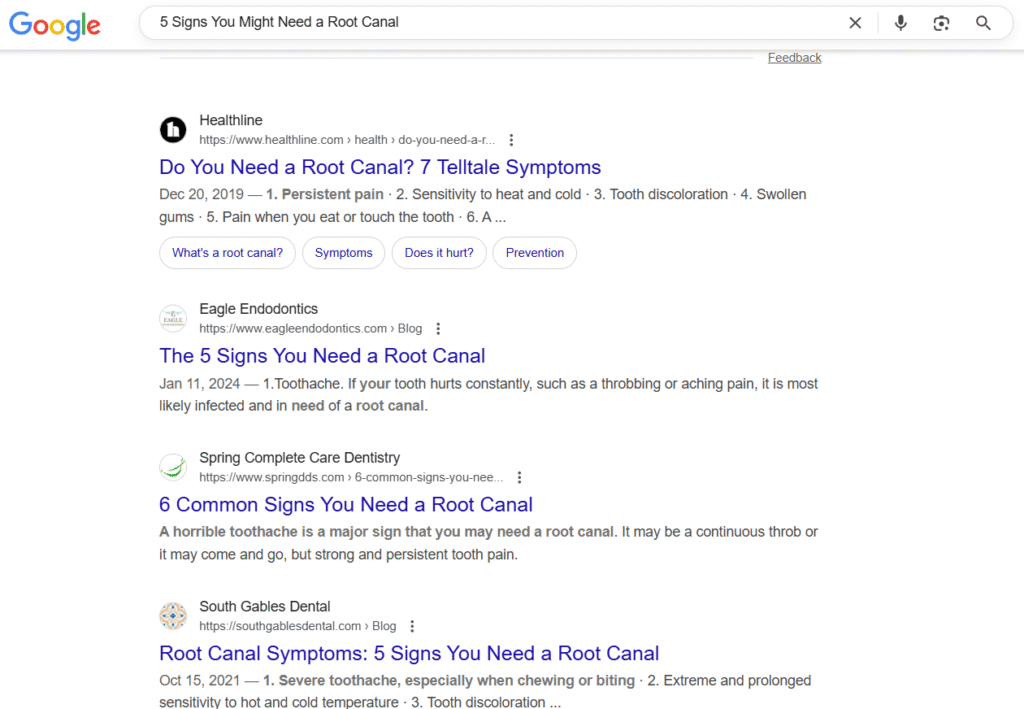This screenshot has height=709, width=1024.
Task: Click the 'Oct 15, 2021' snippet text
Action: point(200,681)
